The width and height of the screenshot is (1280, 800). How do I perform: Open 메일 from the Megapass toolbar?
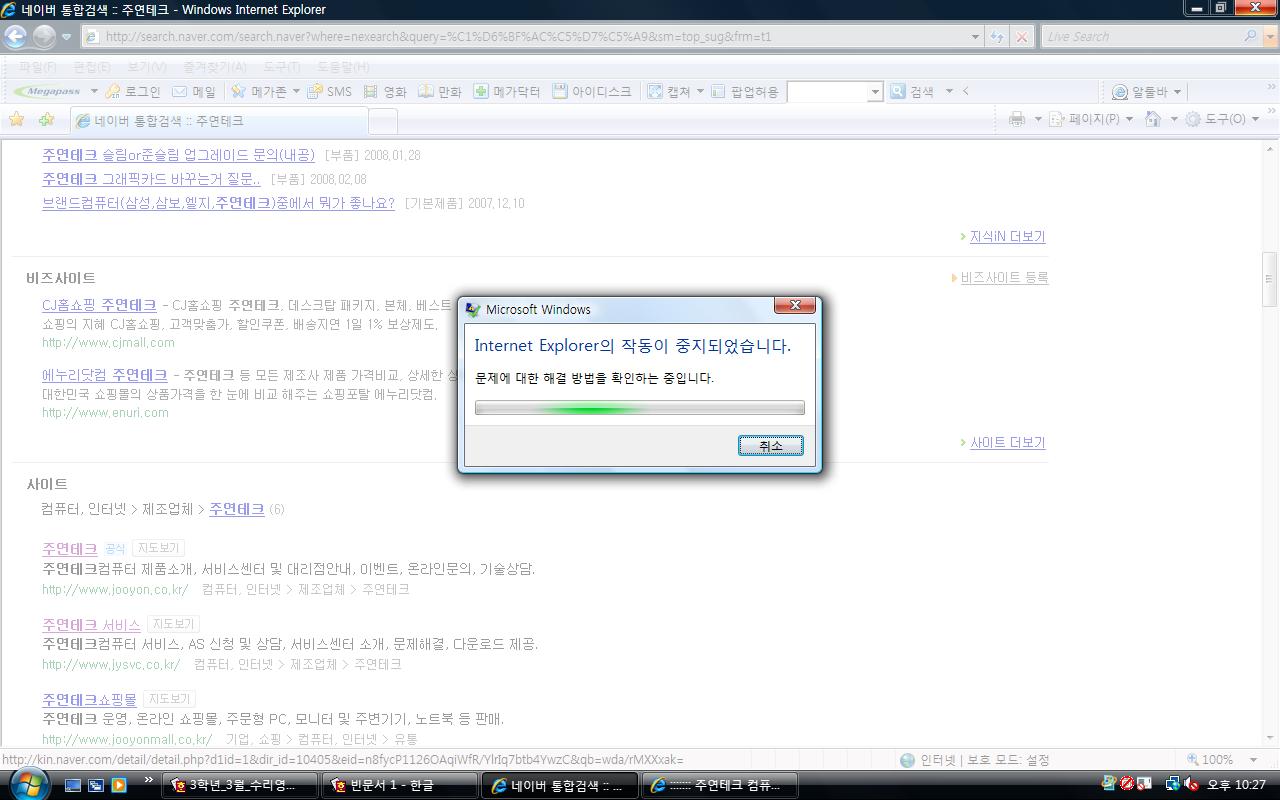194,91
